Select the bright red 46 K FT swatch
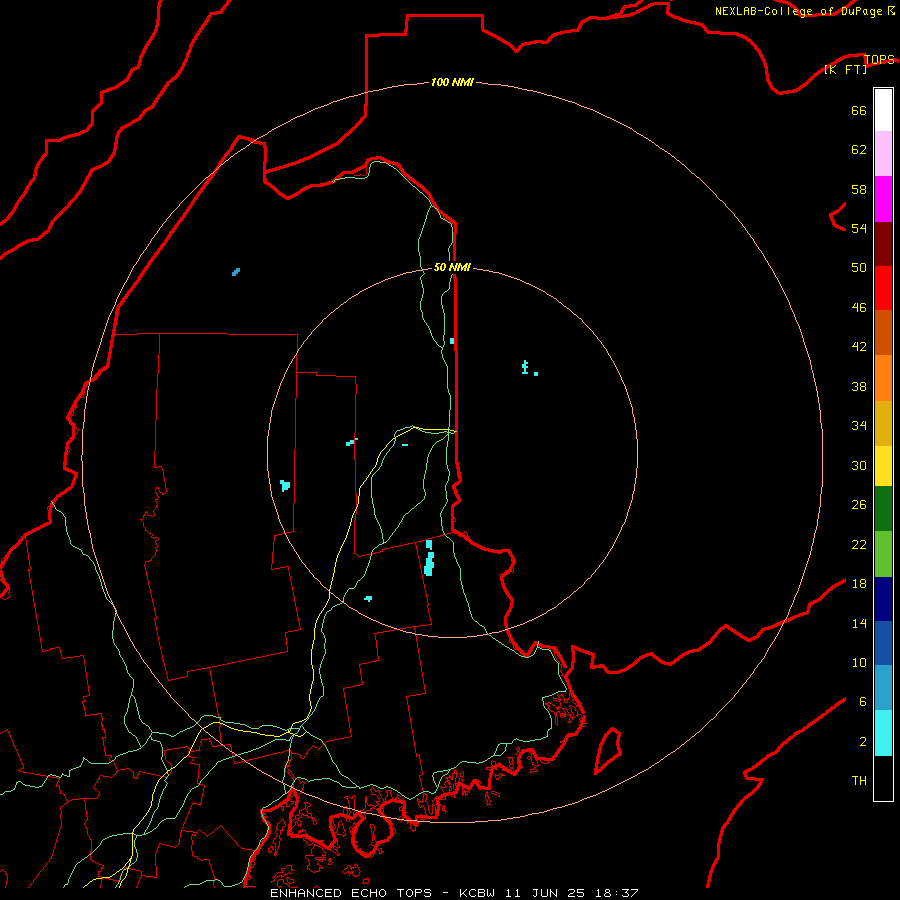This screenshot has height=900, width=900. point(883,288)
